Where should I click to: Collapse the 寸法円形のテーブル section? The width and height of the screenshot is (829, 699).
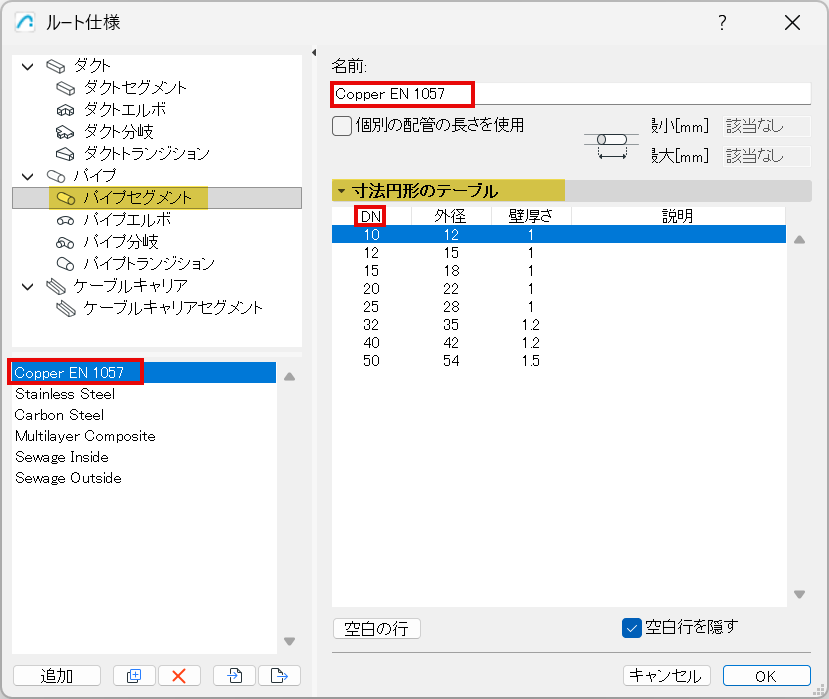(x=342, y=191)
